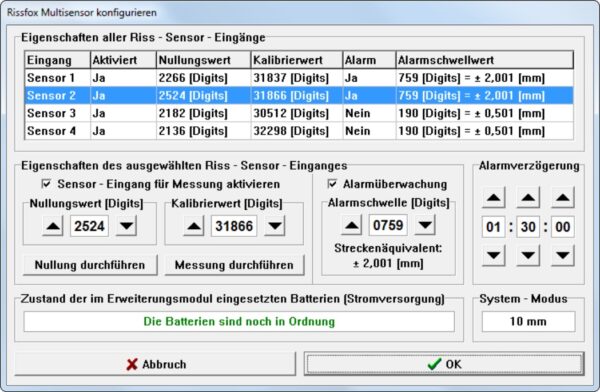Click the Alarmschwelle field showing 0759
This screenshot has height=392, width=600.
[x=388, y=225]
